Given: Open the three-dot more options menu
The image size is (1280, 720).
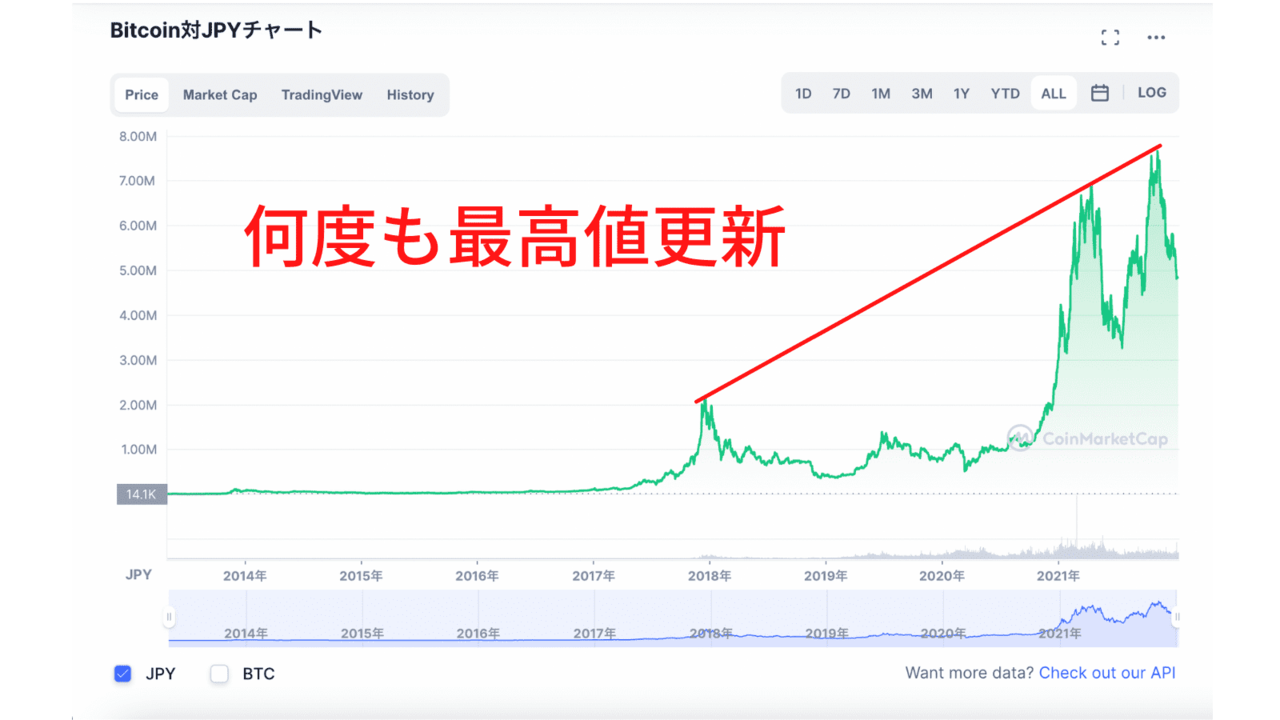Looking at the screenshot, I should 1156,38.
